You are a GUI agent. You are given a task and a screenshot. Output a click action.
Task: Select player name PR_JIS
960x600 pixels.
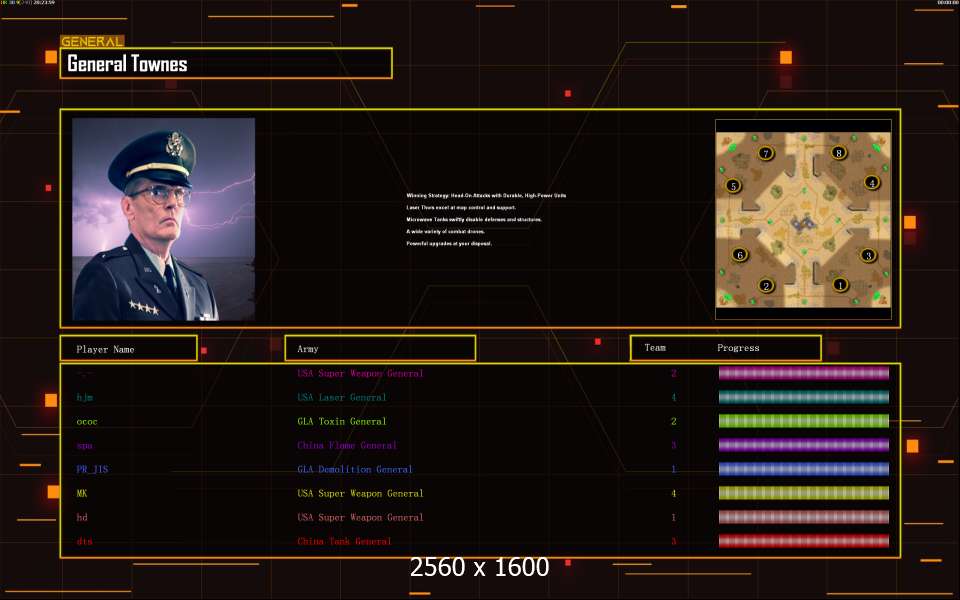coord(92,470)
